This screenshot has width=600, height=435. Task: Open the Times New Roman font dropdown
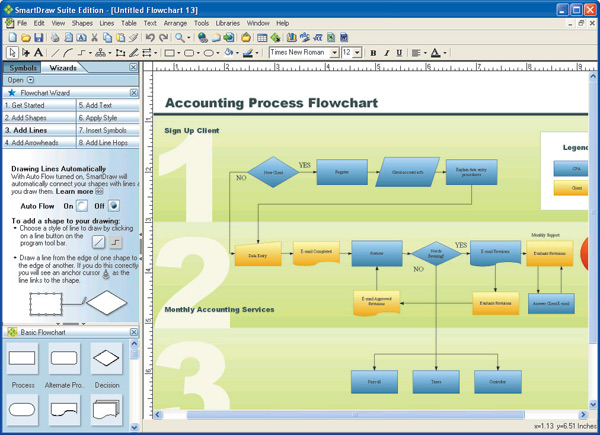tap(334, 53)
